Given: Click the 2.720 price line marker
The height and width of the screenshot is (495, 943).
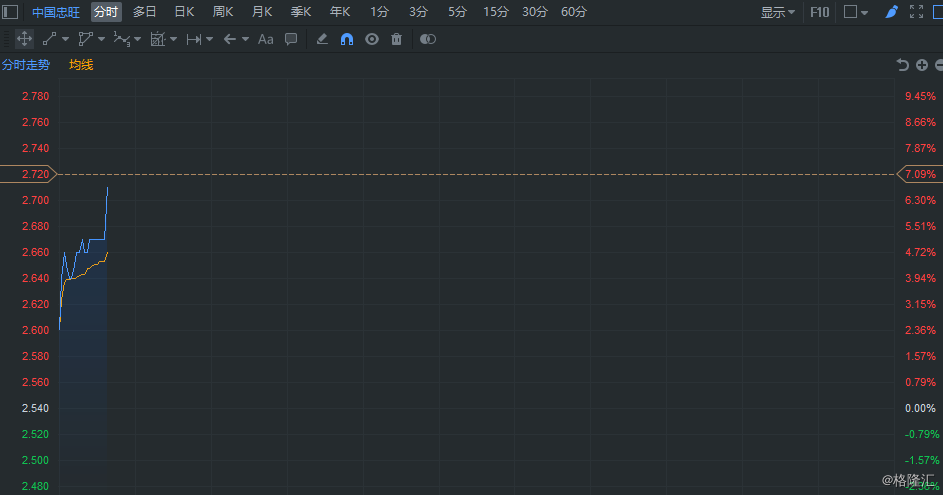Looking at the screenshot, I should (x=28, y=174).
